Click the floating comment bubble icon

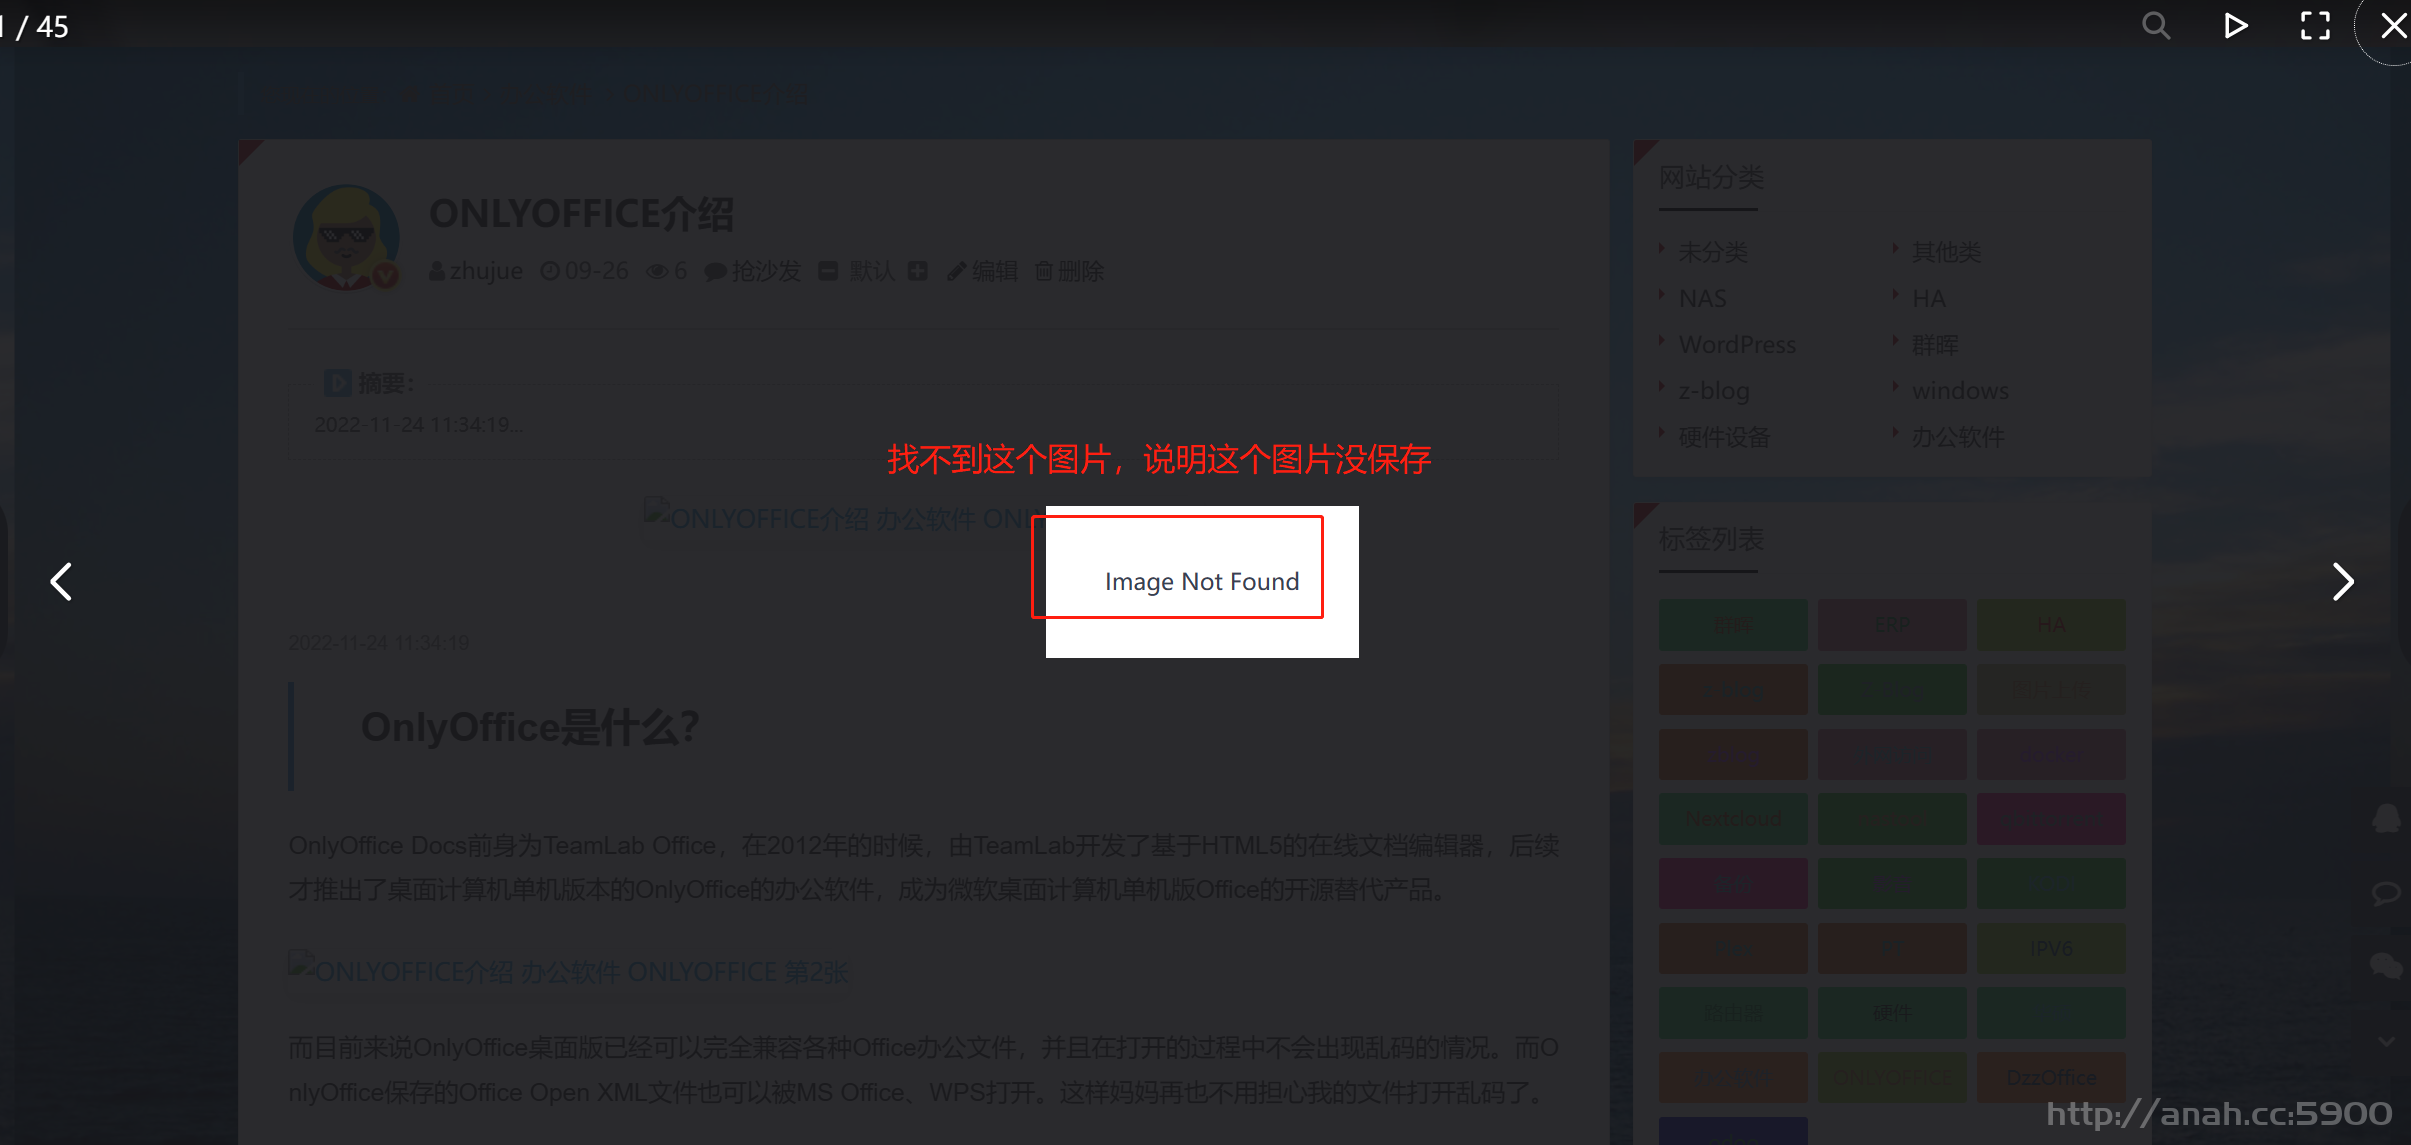pyautogui.click(x=2386, y=893)
